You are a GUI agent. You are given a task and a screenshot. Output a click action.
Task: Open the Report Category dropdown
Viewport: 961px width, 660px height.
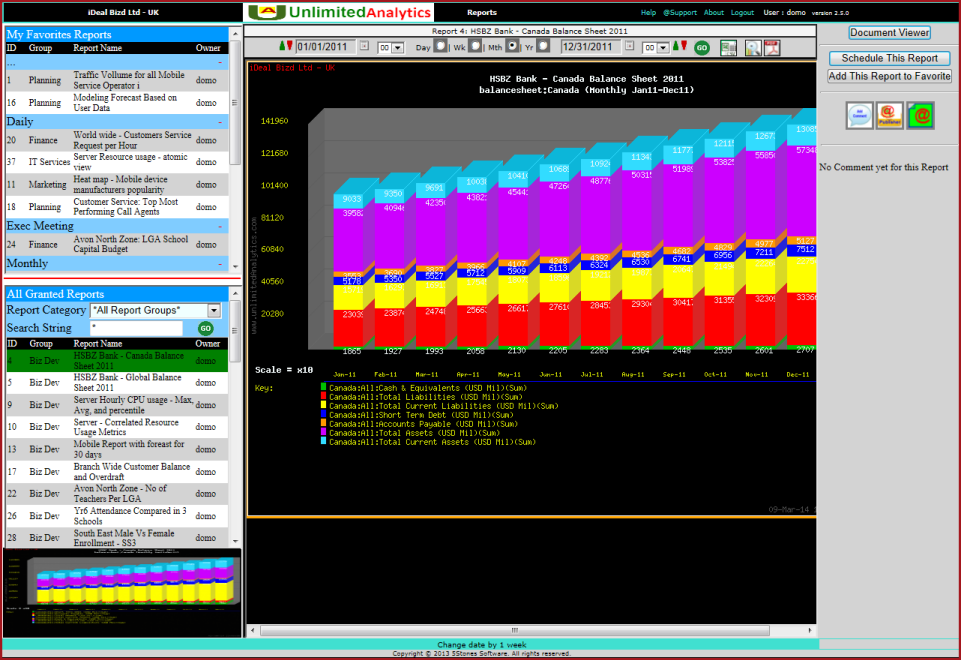pyautogui.click(x=155, y=311)
